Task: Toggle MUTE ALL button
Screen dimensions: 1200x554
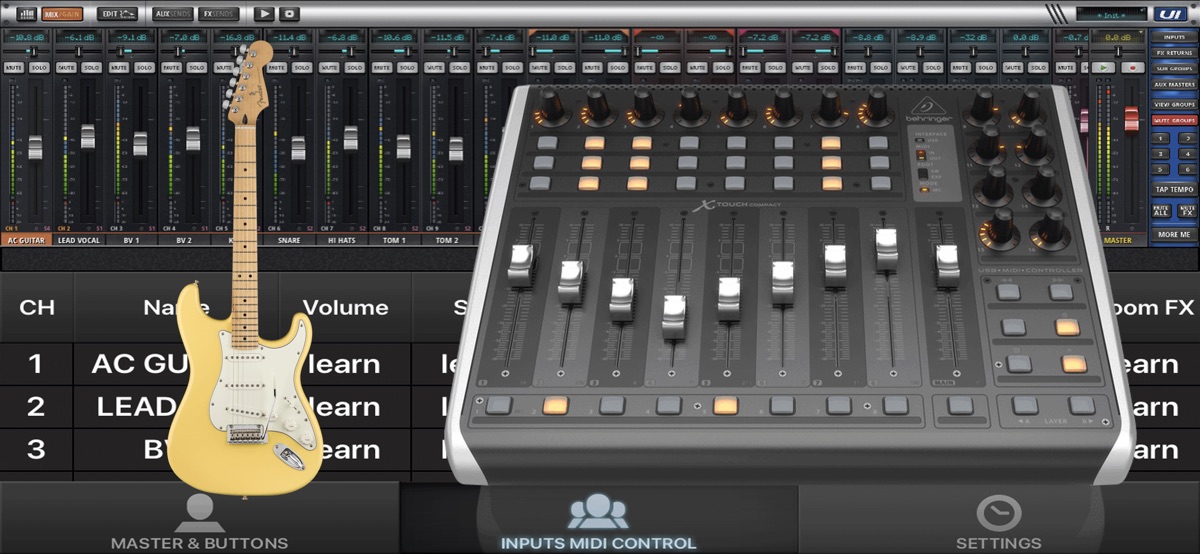Action: point(1160,211)
